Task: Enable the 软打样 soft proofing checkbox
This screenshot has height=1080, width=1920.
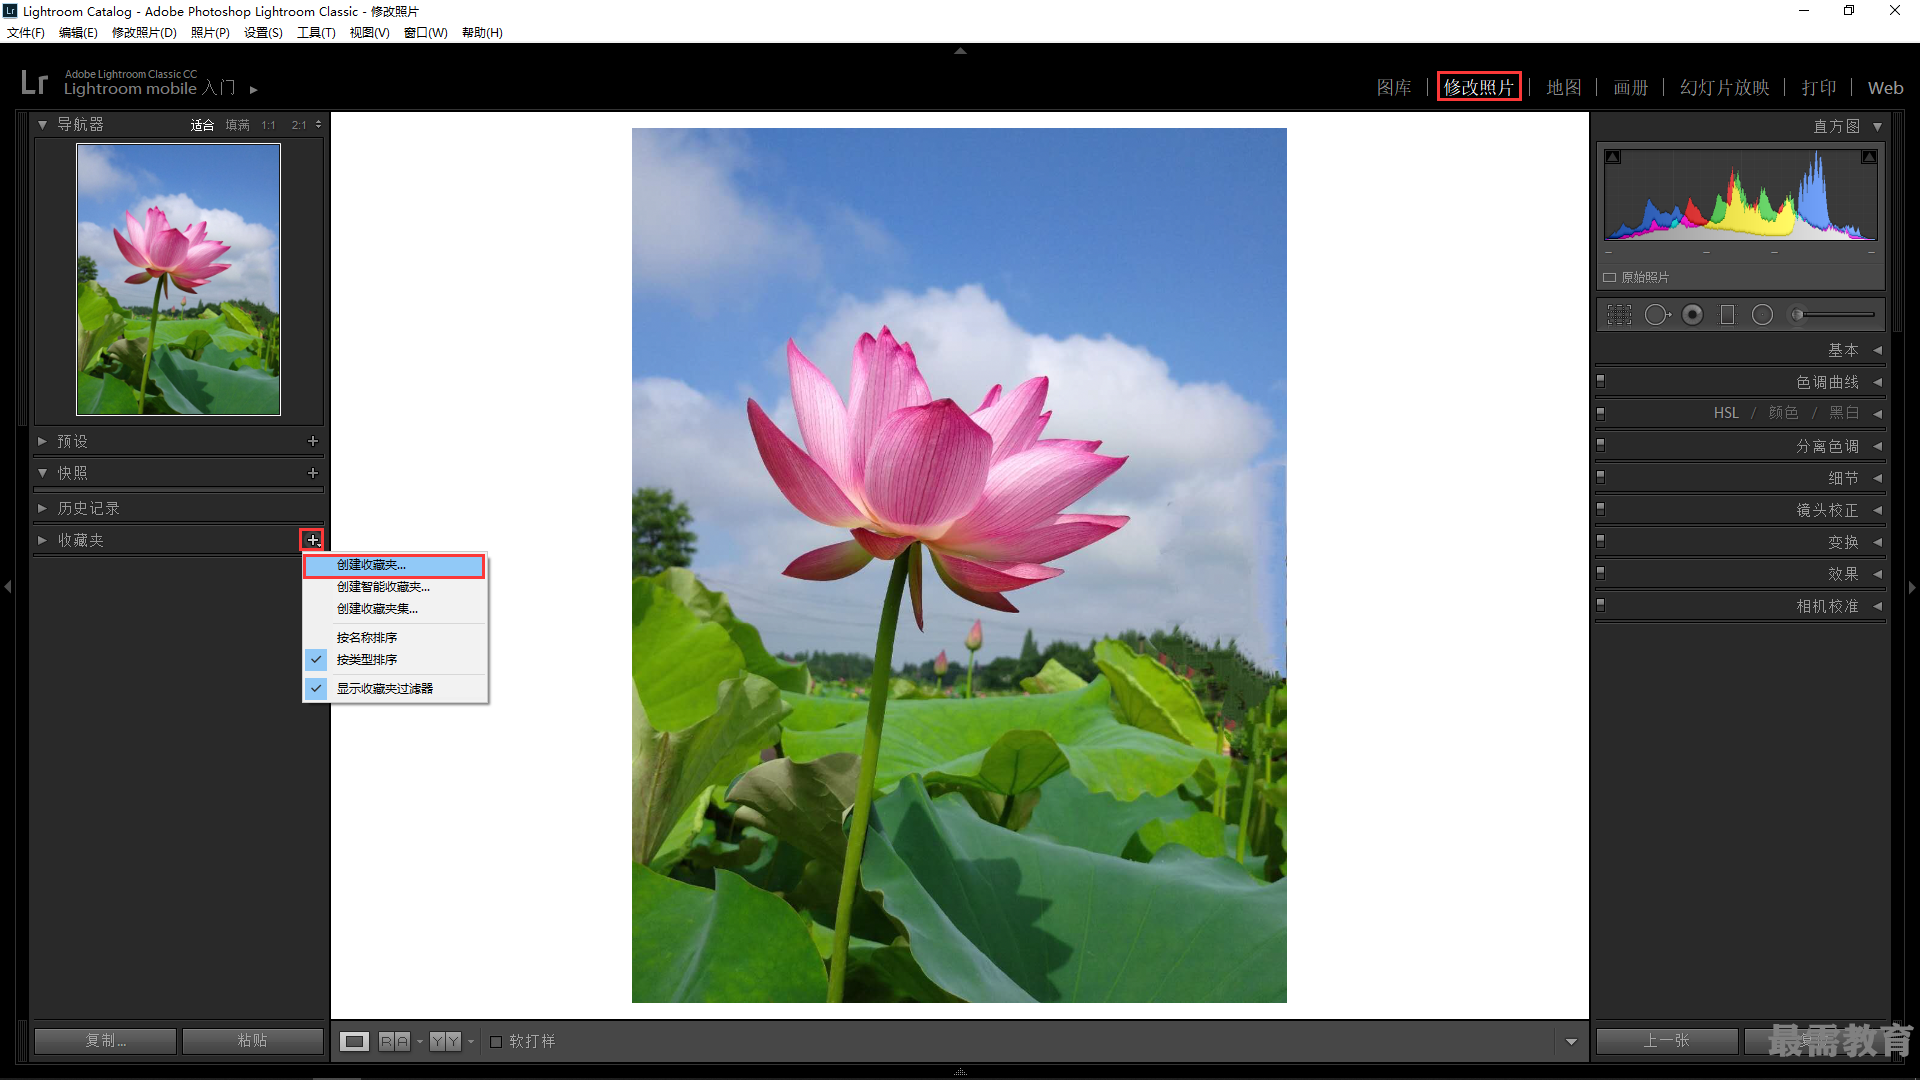Action: click(x=496, y=1041)
